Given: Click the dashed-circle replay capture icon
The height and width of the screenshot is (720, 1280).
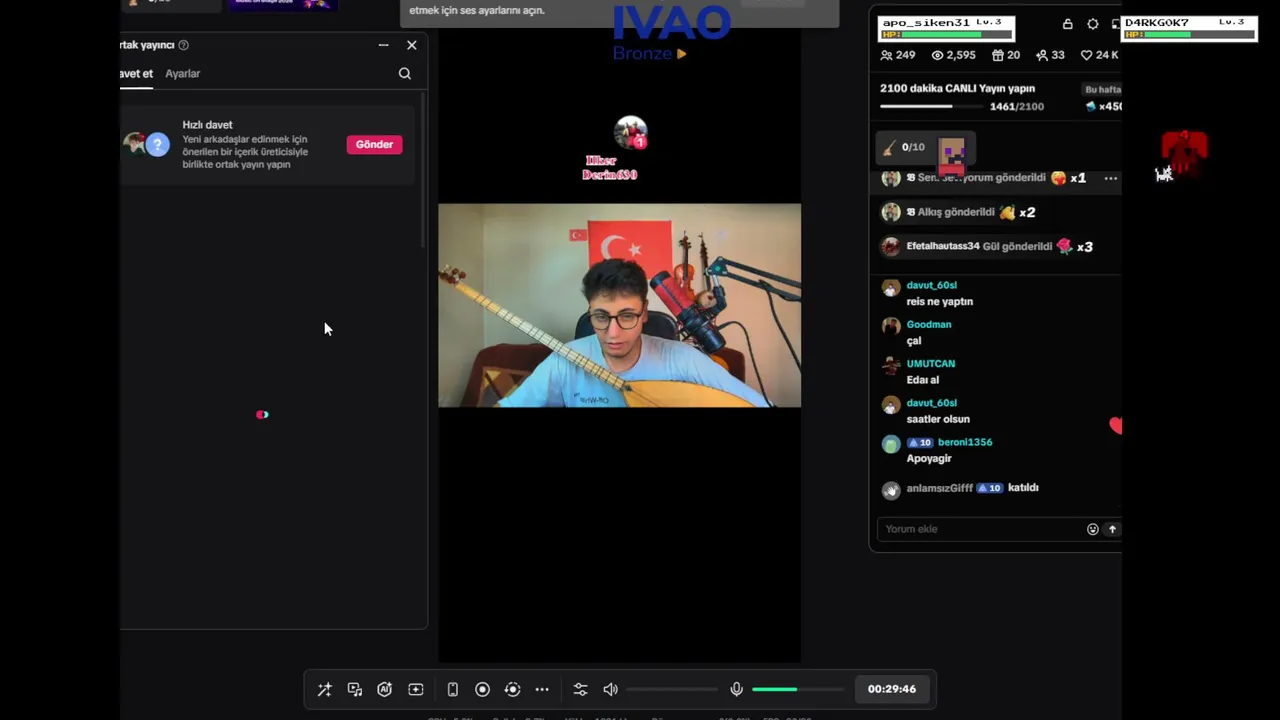Looking at the screenshot, I should click(x=513, y=689).
